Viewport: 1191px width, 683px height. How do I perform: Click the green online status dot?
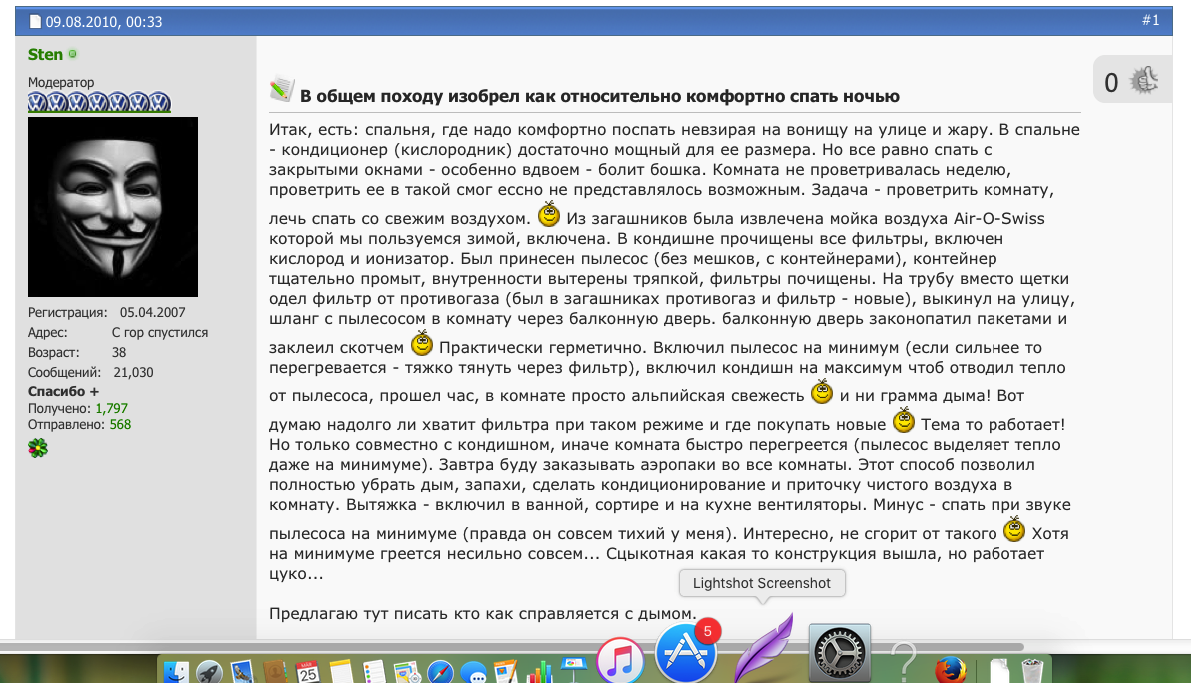[x=73, y=55]
